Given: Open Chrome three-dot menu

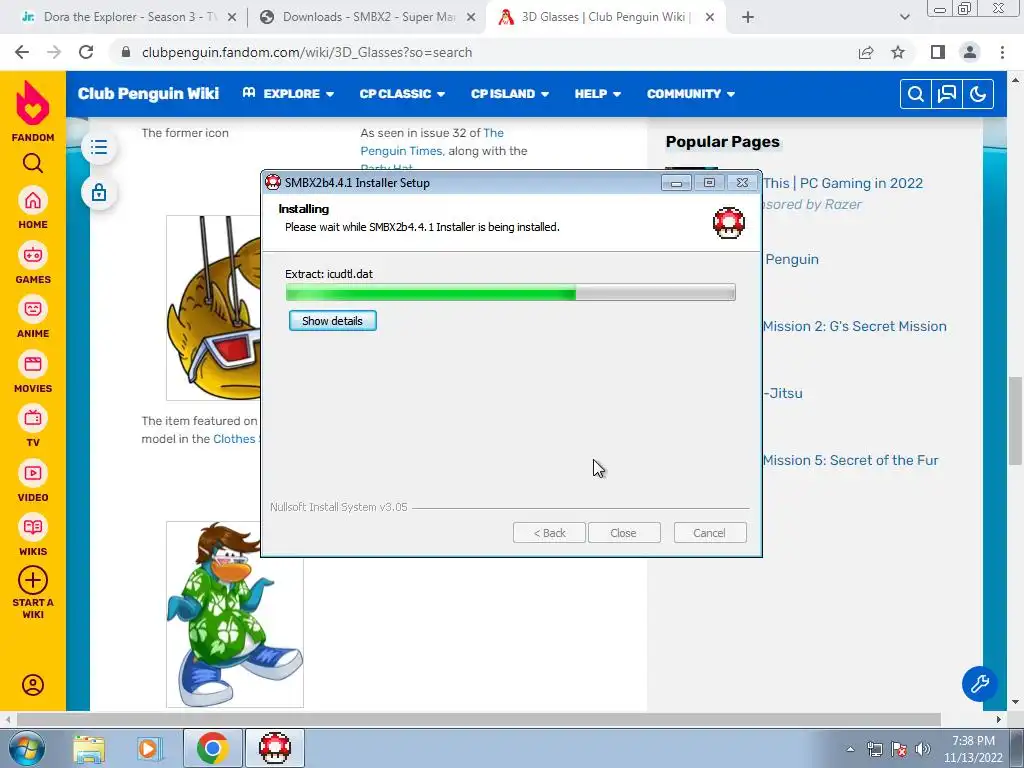Looking at the screenshot, I should click(1002, 52).
